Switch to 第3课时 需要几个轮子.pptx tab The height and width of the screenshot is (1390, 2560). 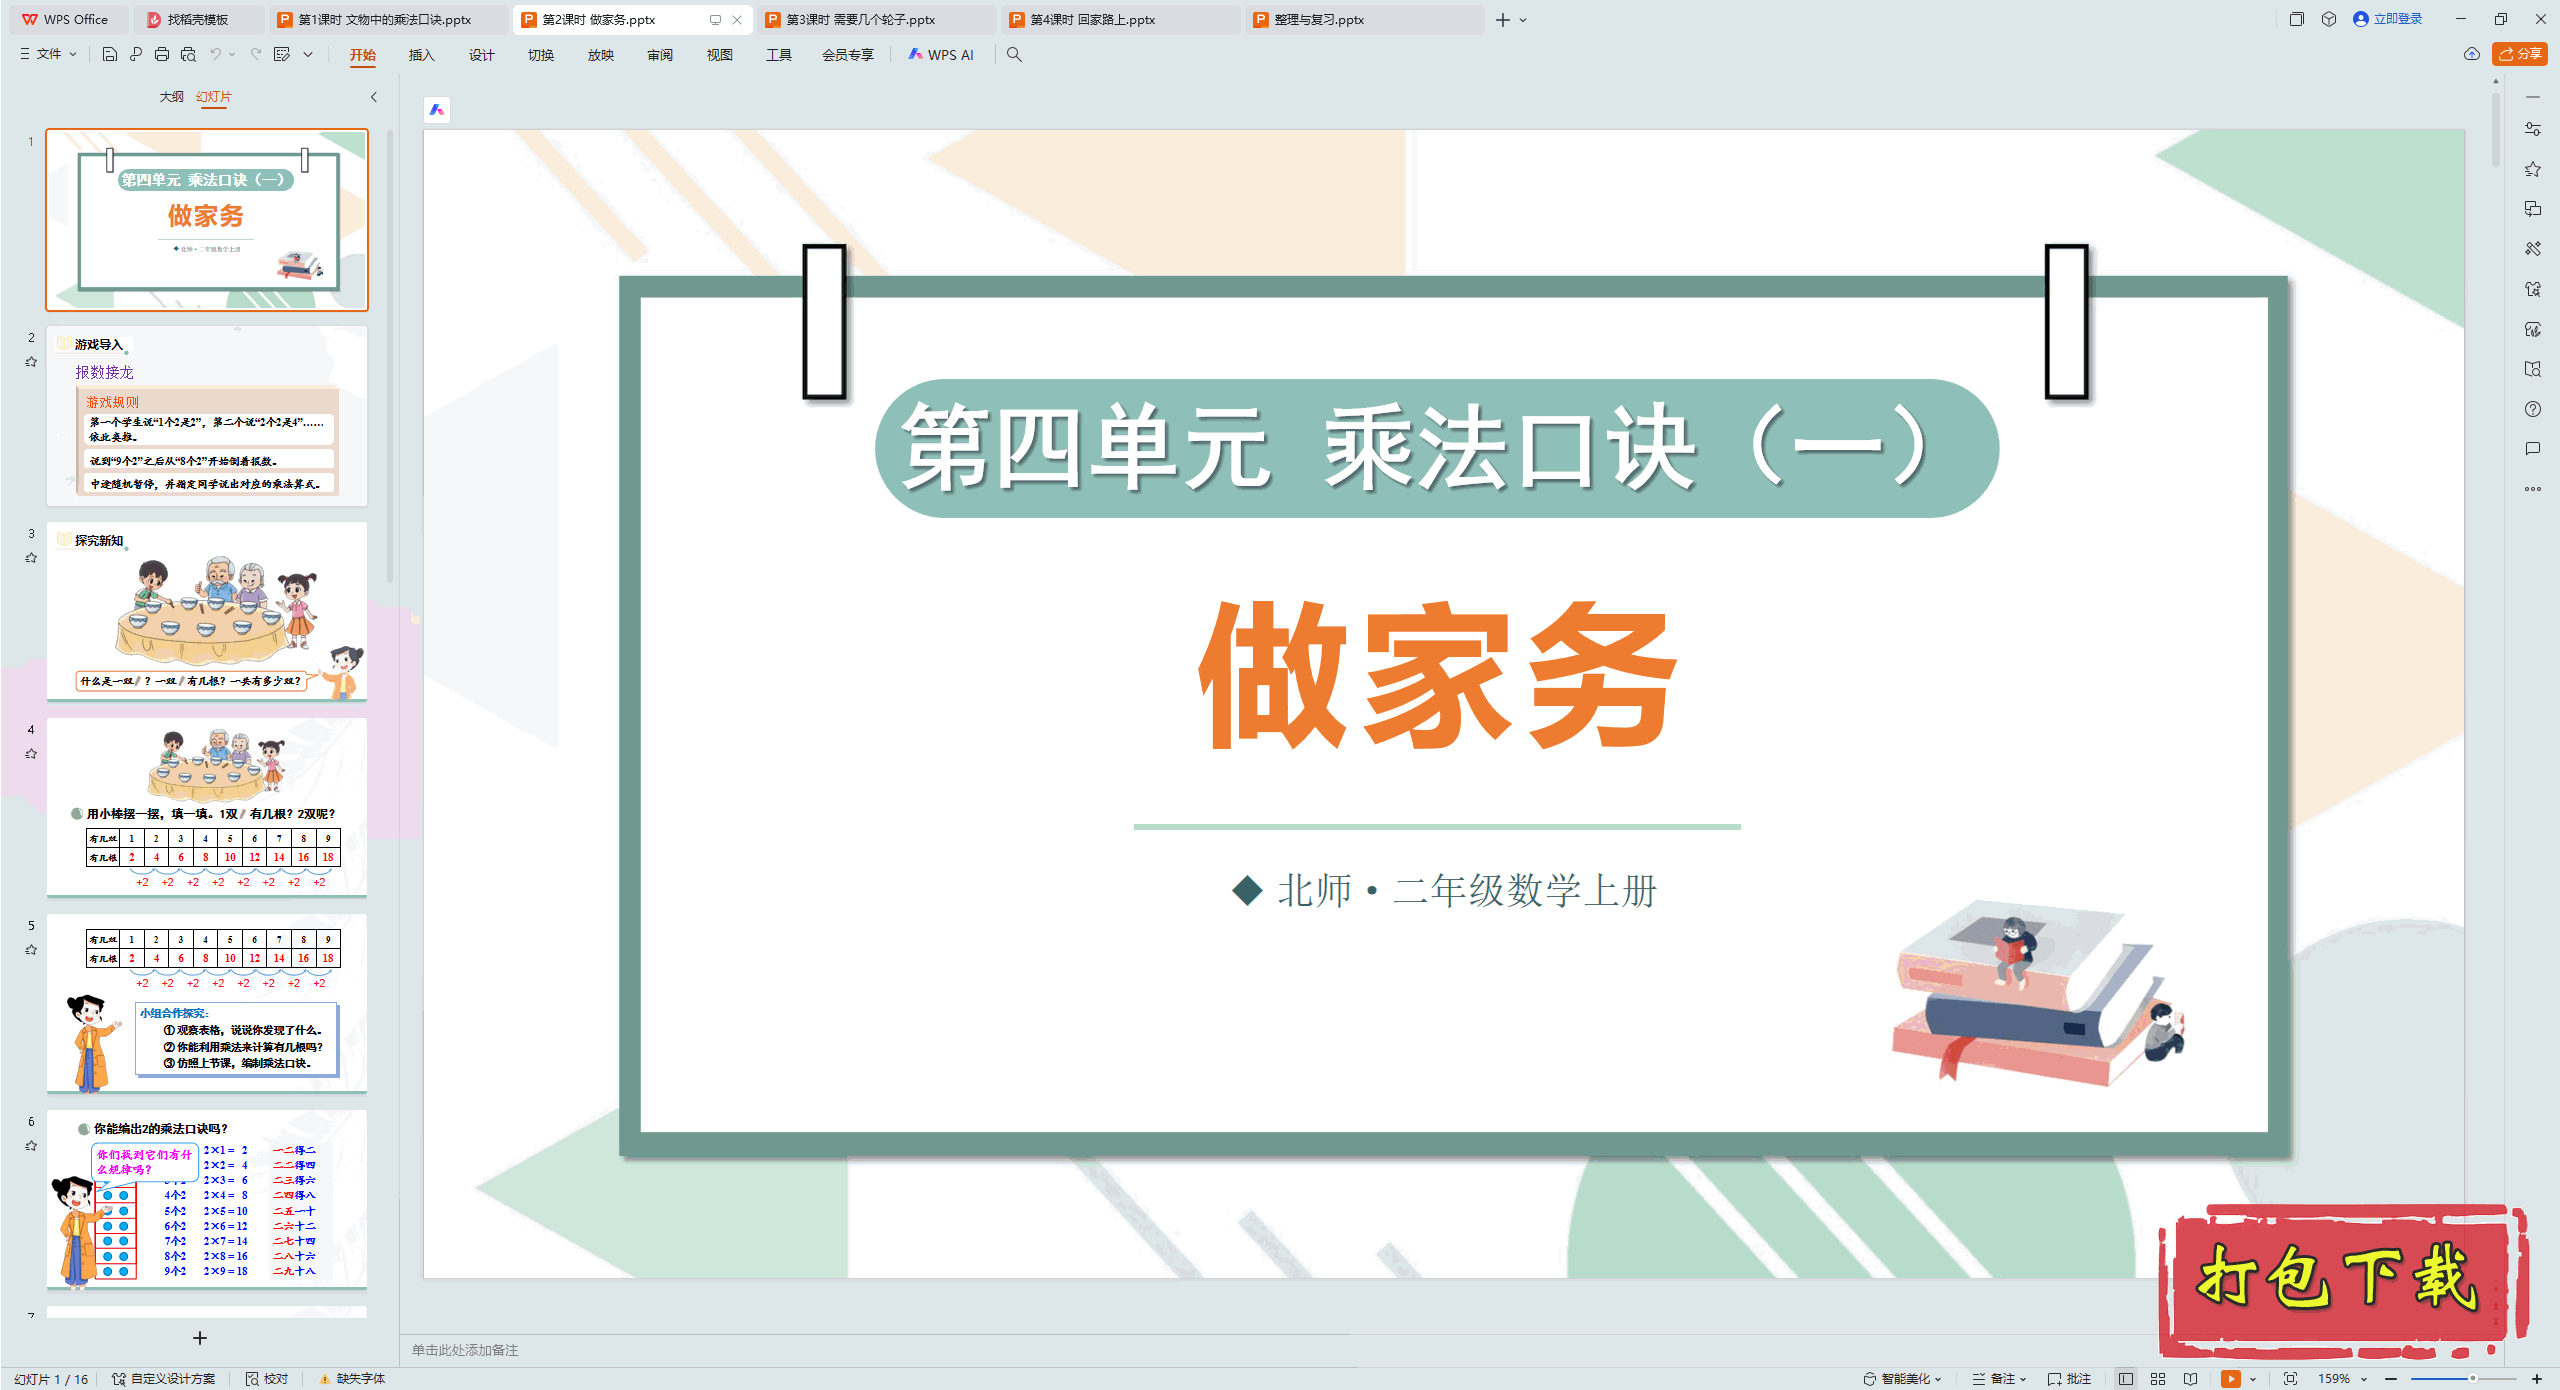point(860,19)
